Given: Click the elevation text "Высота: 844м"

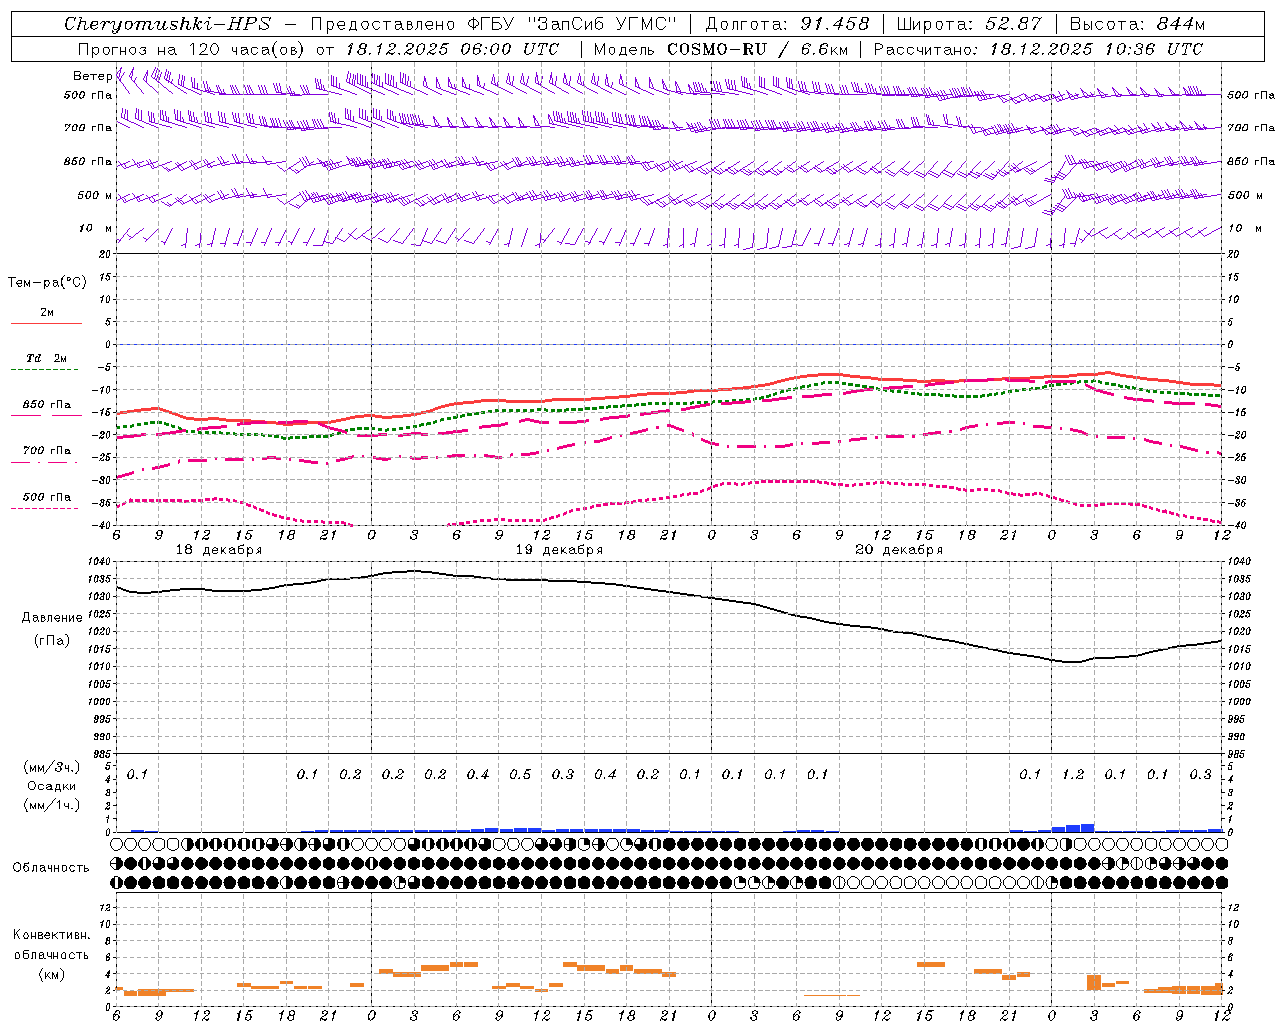Looking at the screenshot, I should coord(1137,24).
